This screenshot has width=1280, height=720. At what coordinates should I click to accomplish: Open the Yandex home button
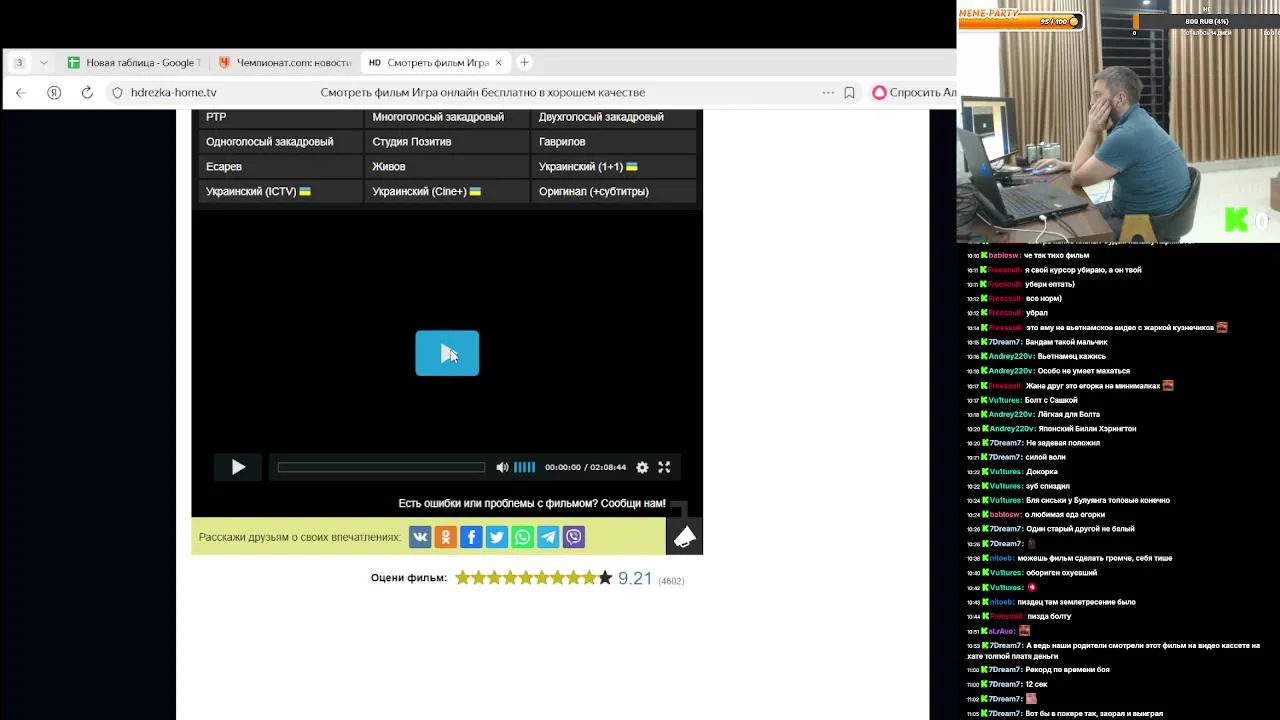pos(54,92)
